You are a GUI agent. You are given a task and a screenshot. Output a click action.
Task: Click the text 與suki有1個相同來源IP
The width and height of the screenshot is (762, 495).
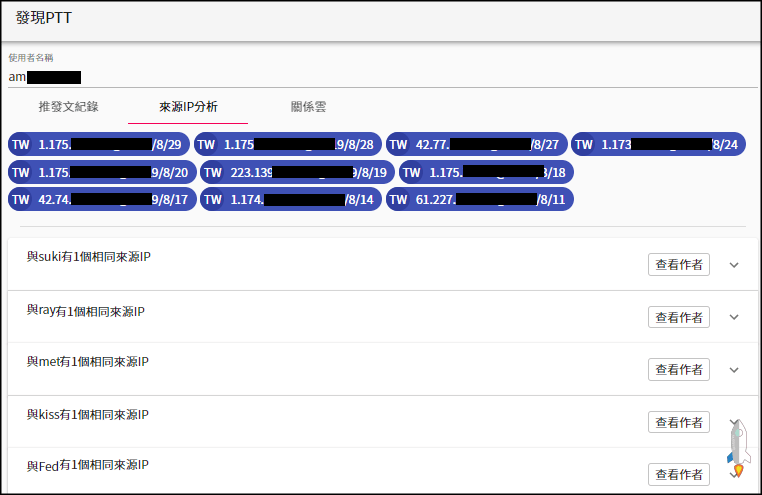88,256
